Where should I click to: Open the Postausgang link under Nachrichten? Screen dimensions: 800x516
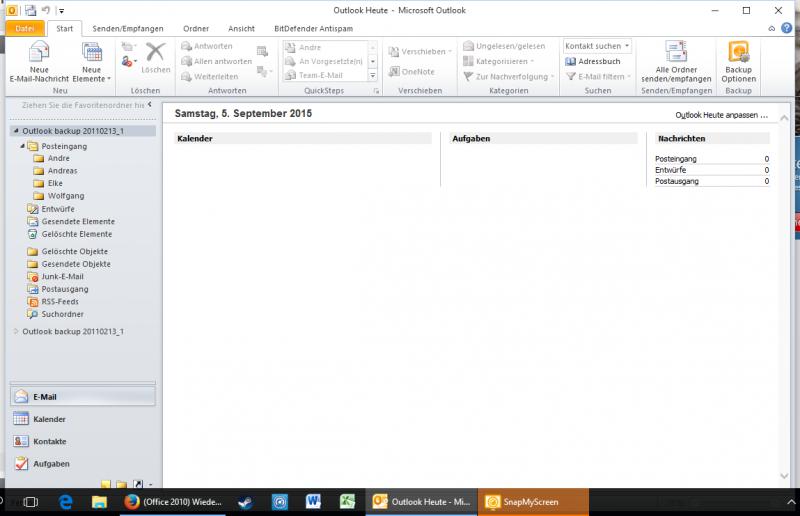[x=677, y=181]
